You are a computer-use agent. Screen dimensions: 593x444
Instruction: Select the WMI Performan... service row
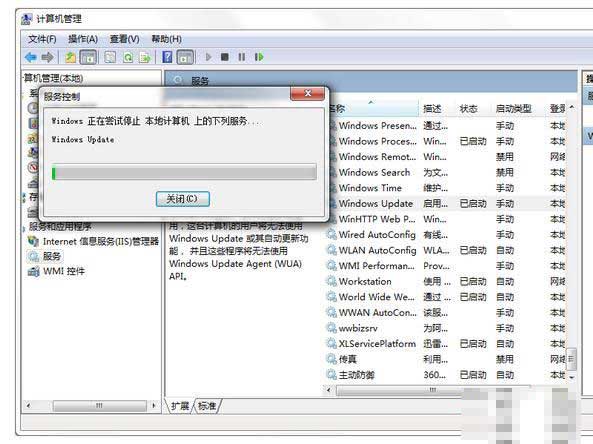tap(446, 266)
